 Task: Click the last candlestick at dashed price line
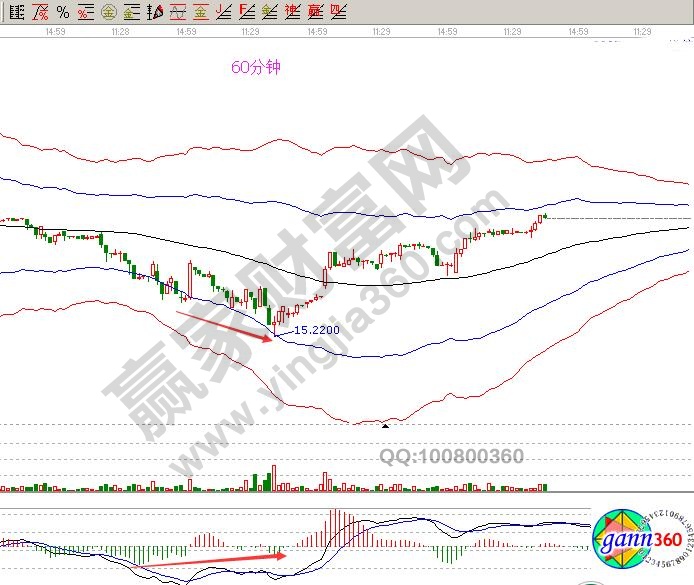tap(543, 216)
